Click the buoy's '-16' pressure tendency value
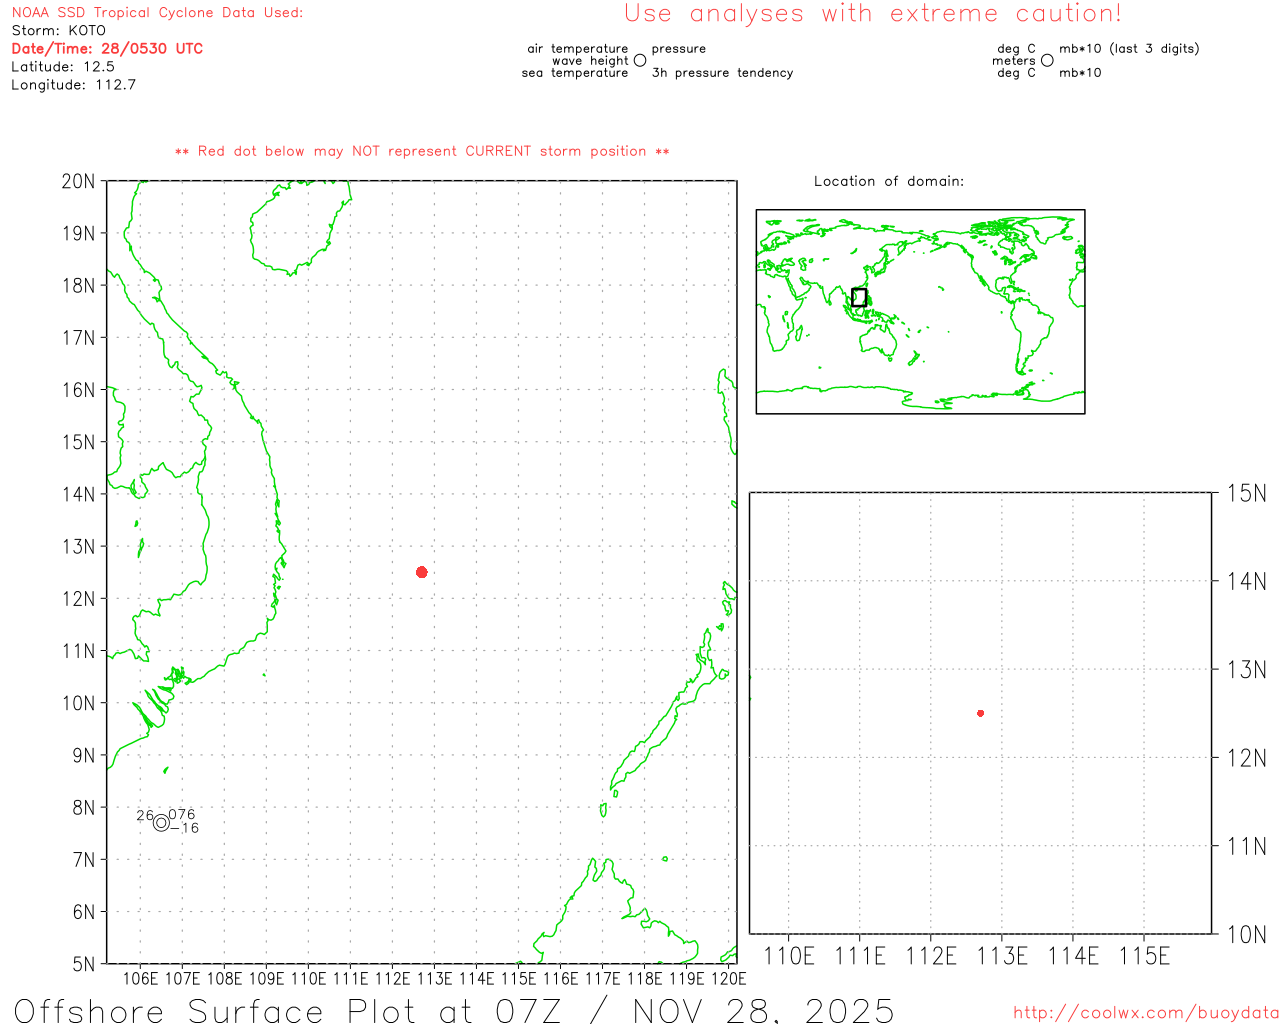 click(x=185, y=828)
